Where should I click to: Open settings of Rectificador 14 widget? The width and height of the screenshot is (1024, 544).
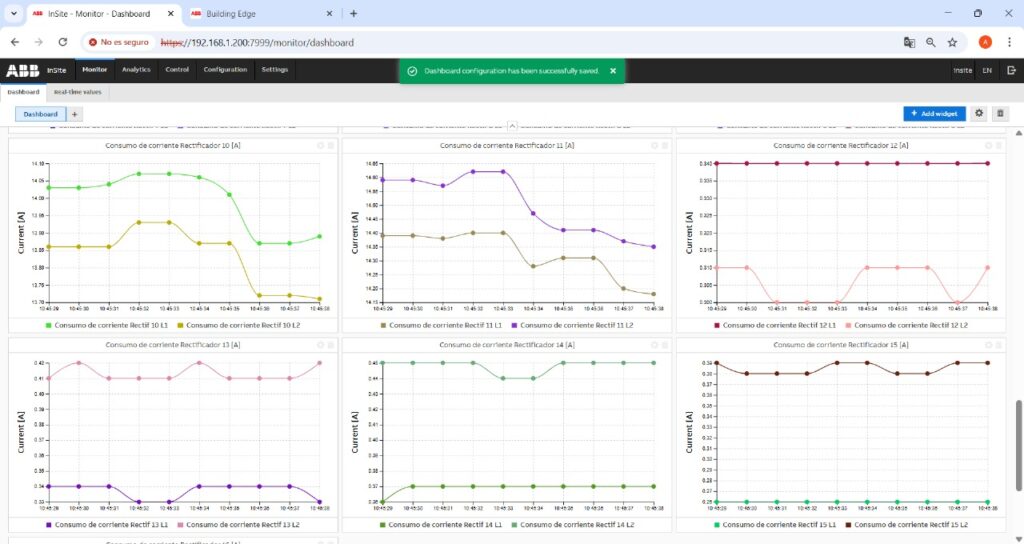[x=655, y=344]
